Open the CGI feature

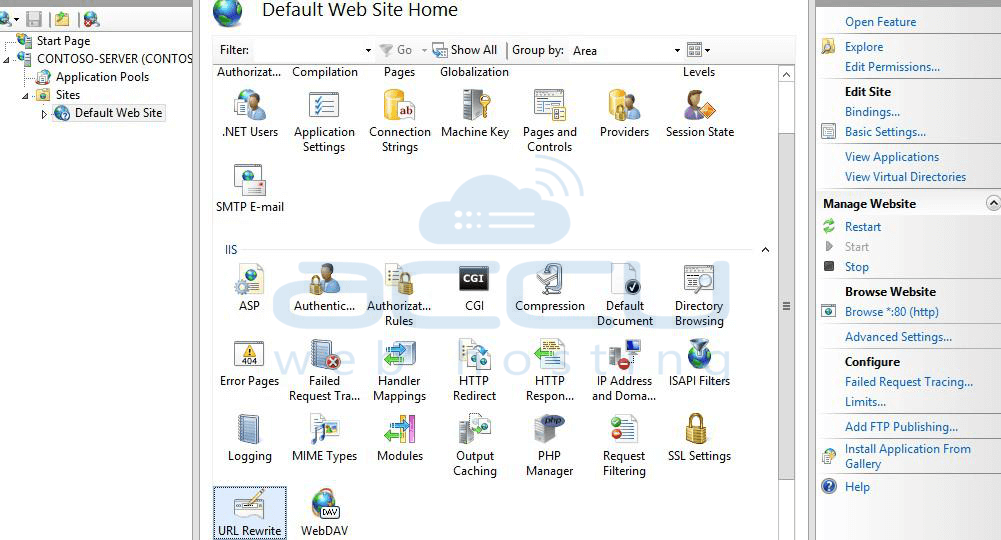(474, 287)
